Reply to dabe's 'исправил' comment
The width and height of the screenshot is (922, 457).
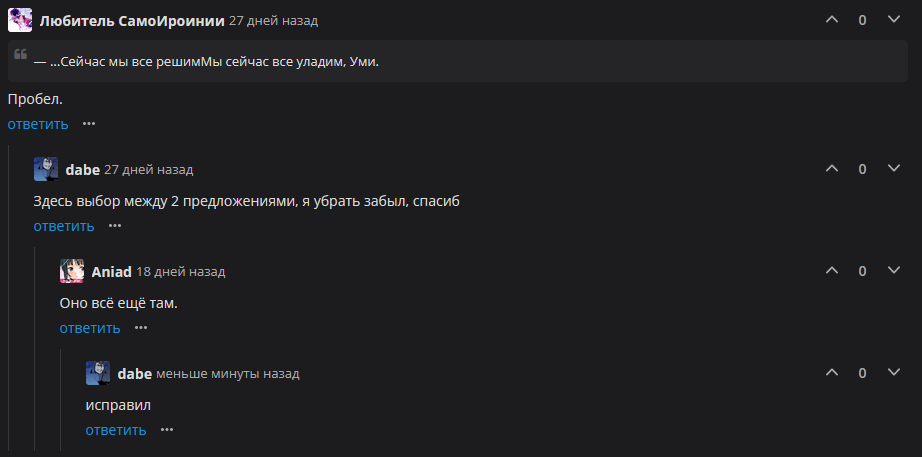(116, 430)
